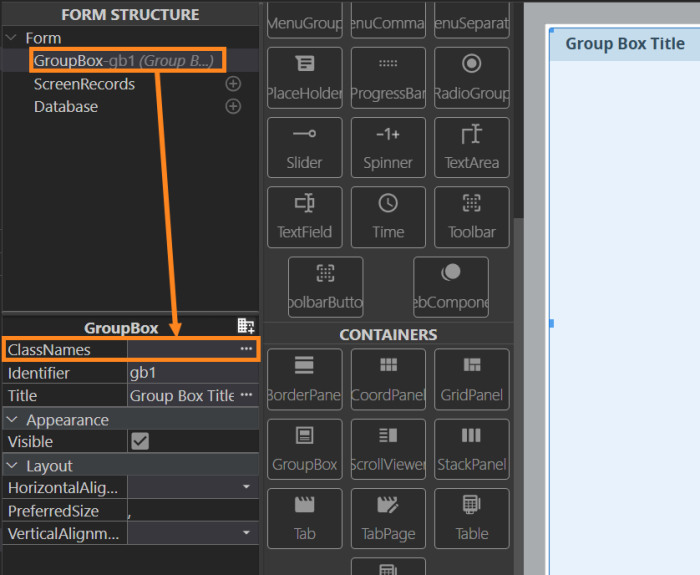Choose the GridPanel container
Image resolution: width=700 pixels, height=575 pixels.
pos(471,379)
